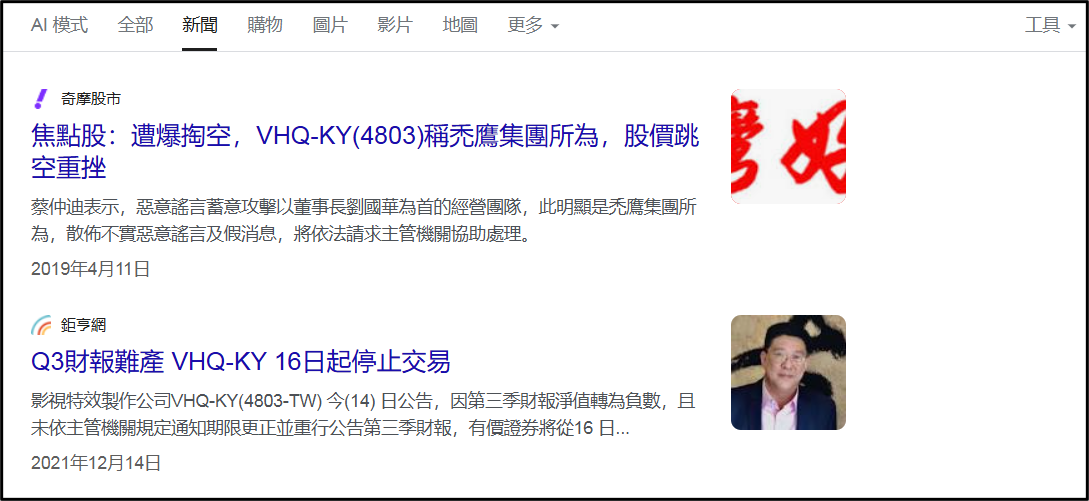
Task: Select the 新聞 tab
Action: 200,26
